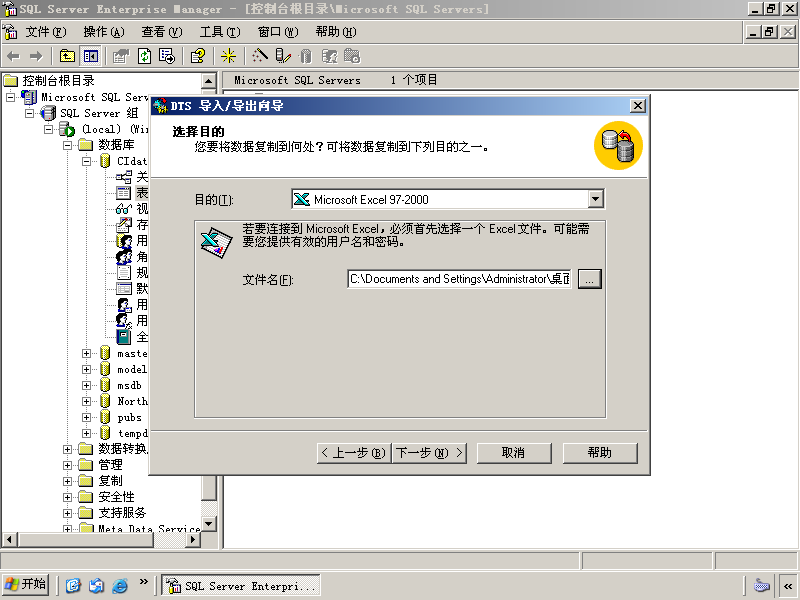Collapse the (local) server node
Viewport: 800px width, 600px height.
point(48,129)
